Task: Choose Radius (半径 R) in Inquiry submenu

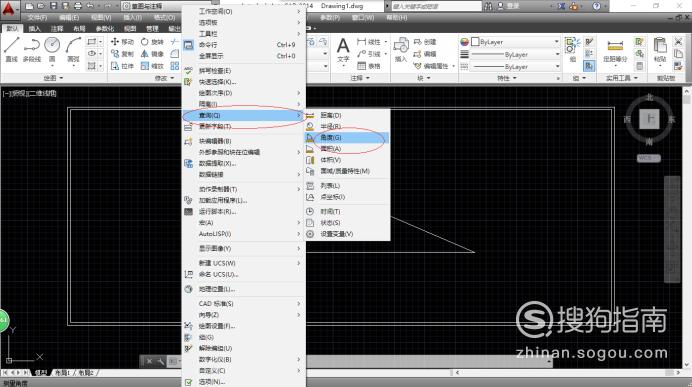Action: pos(347,126)
